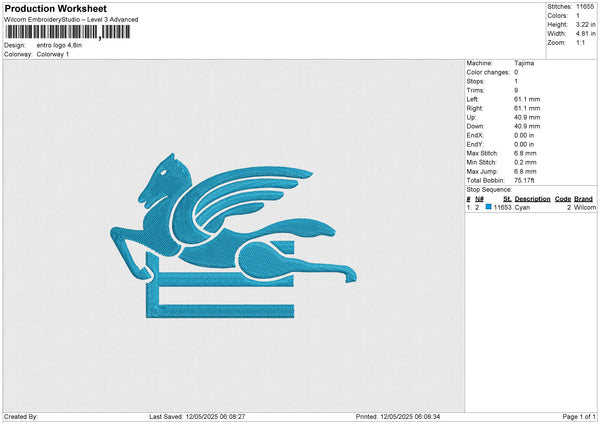Click the Page 1 of 1 indicator
The height and width of the screenshot is (424, 600).
(579, 417)
